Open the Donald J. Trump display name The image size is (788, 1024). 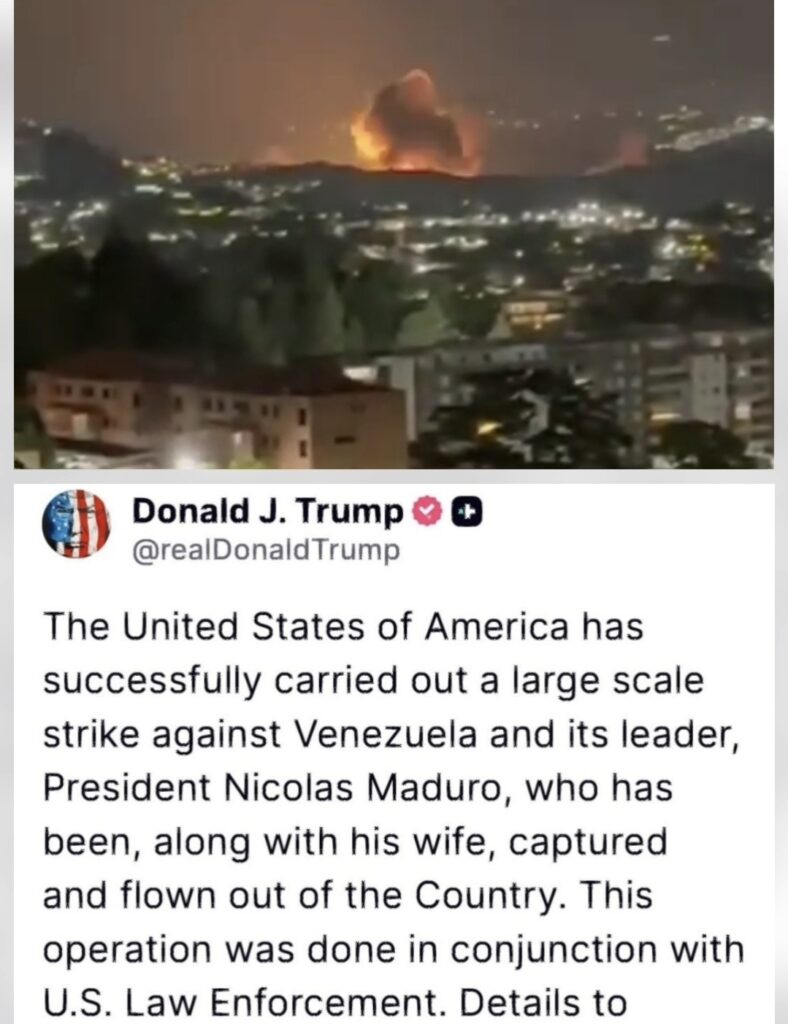[268, 513]
